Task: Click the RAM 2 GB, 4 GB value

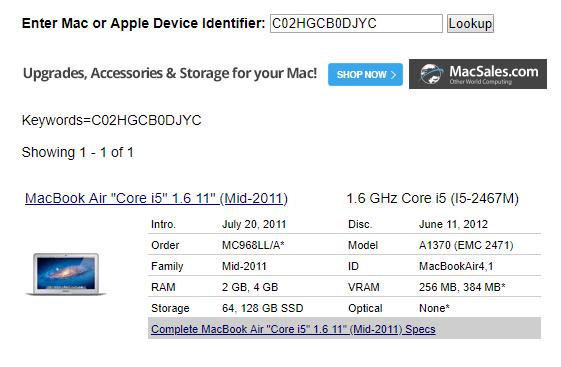Action: pyautogui.click(x=250, y=287)
